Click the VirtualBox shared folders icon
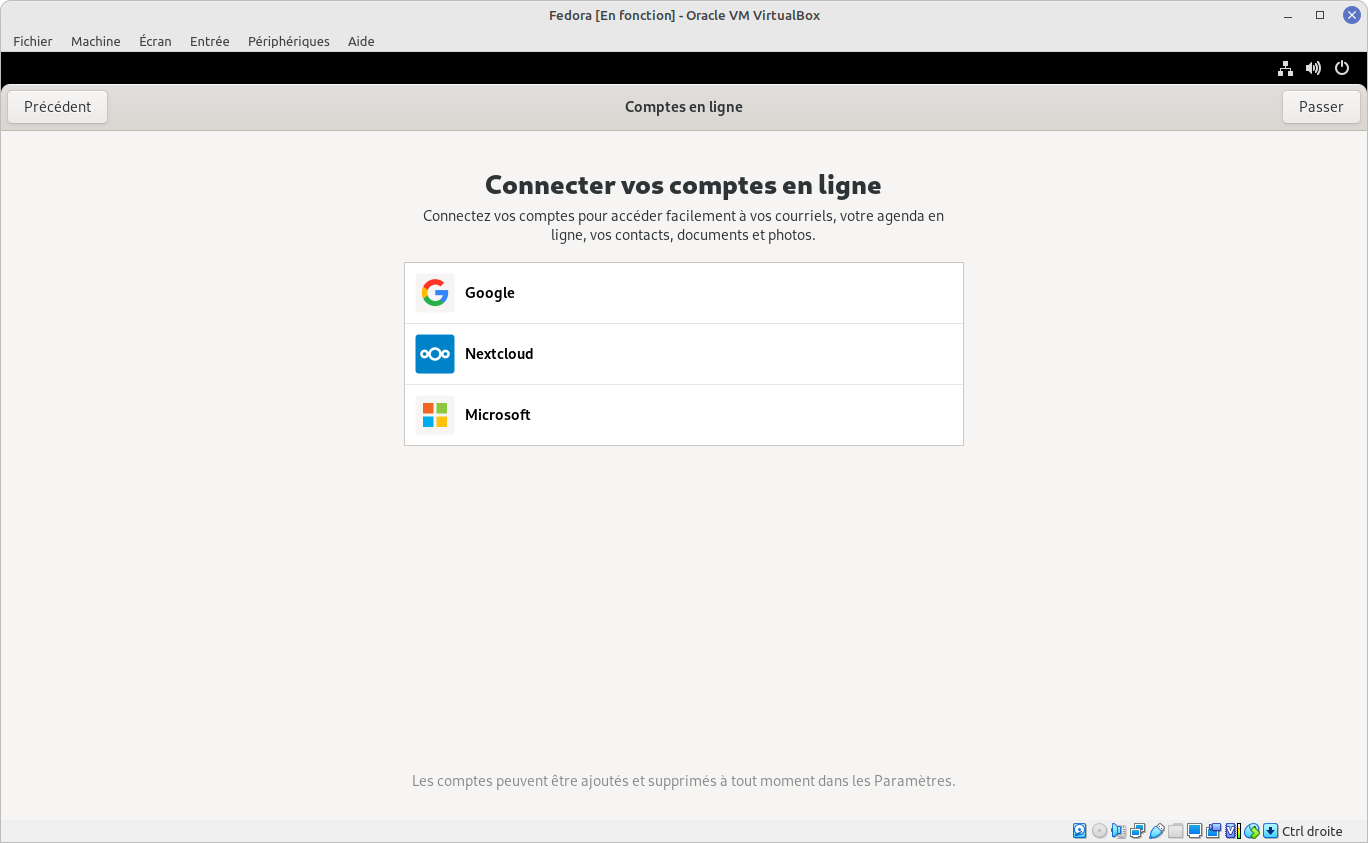Viewport: 1368px width, 843px height. (x=1176, y=831)
